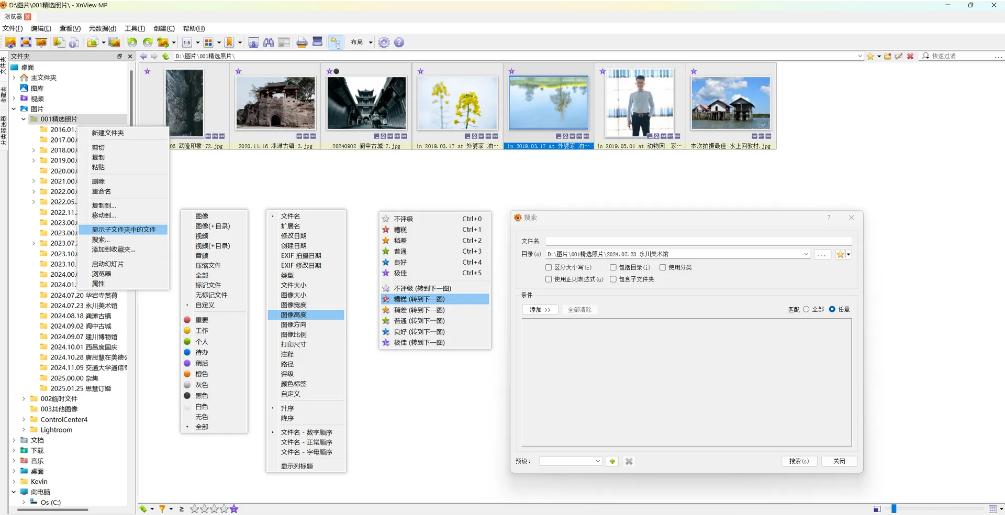This screenshot has height=515, width=1005.
Task: Click the red X icon near filter box
Action: [x=910, y=56]
